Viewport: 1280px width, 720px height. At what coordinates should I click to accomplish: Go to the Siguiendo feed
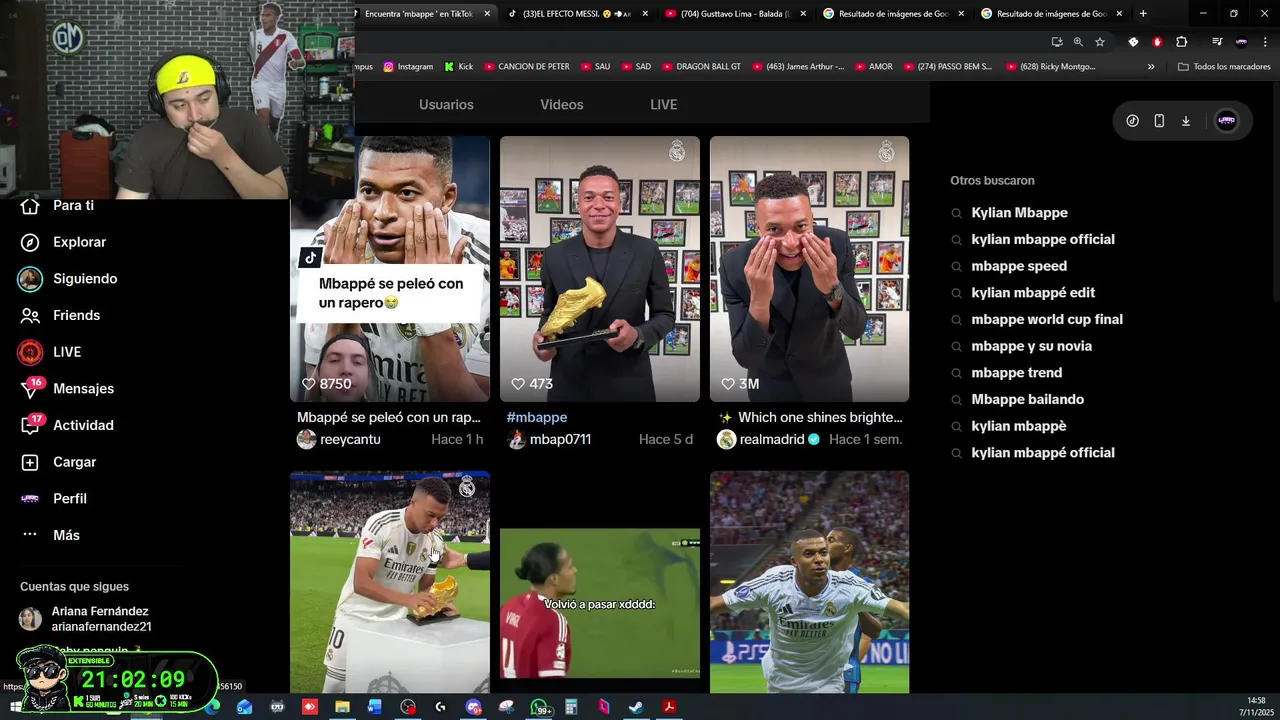pyautogui.click(x=68, y=279)
